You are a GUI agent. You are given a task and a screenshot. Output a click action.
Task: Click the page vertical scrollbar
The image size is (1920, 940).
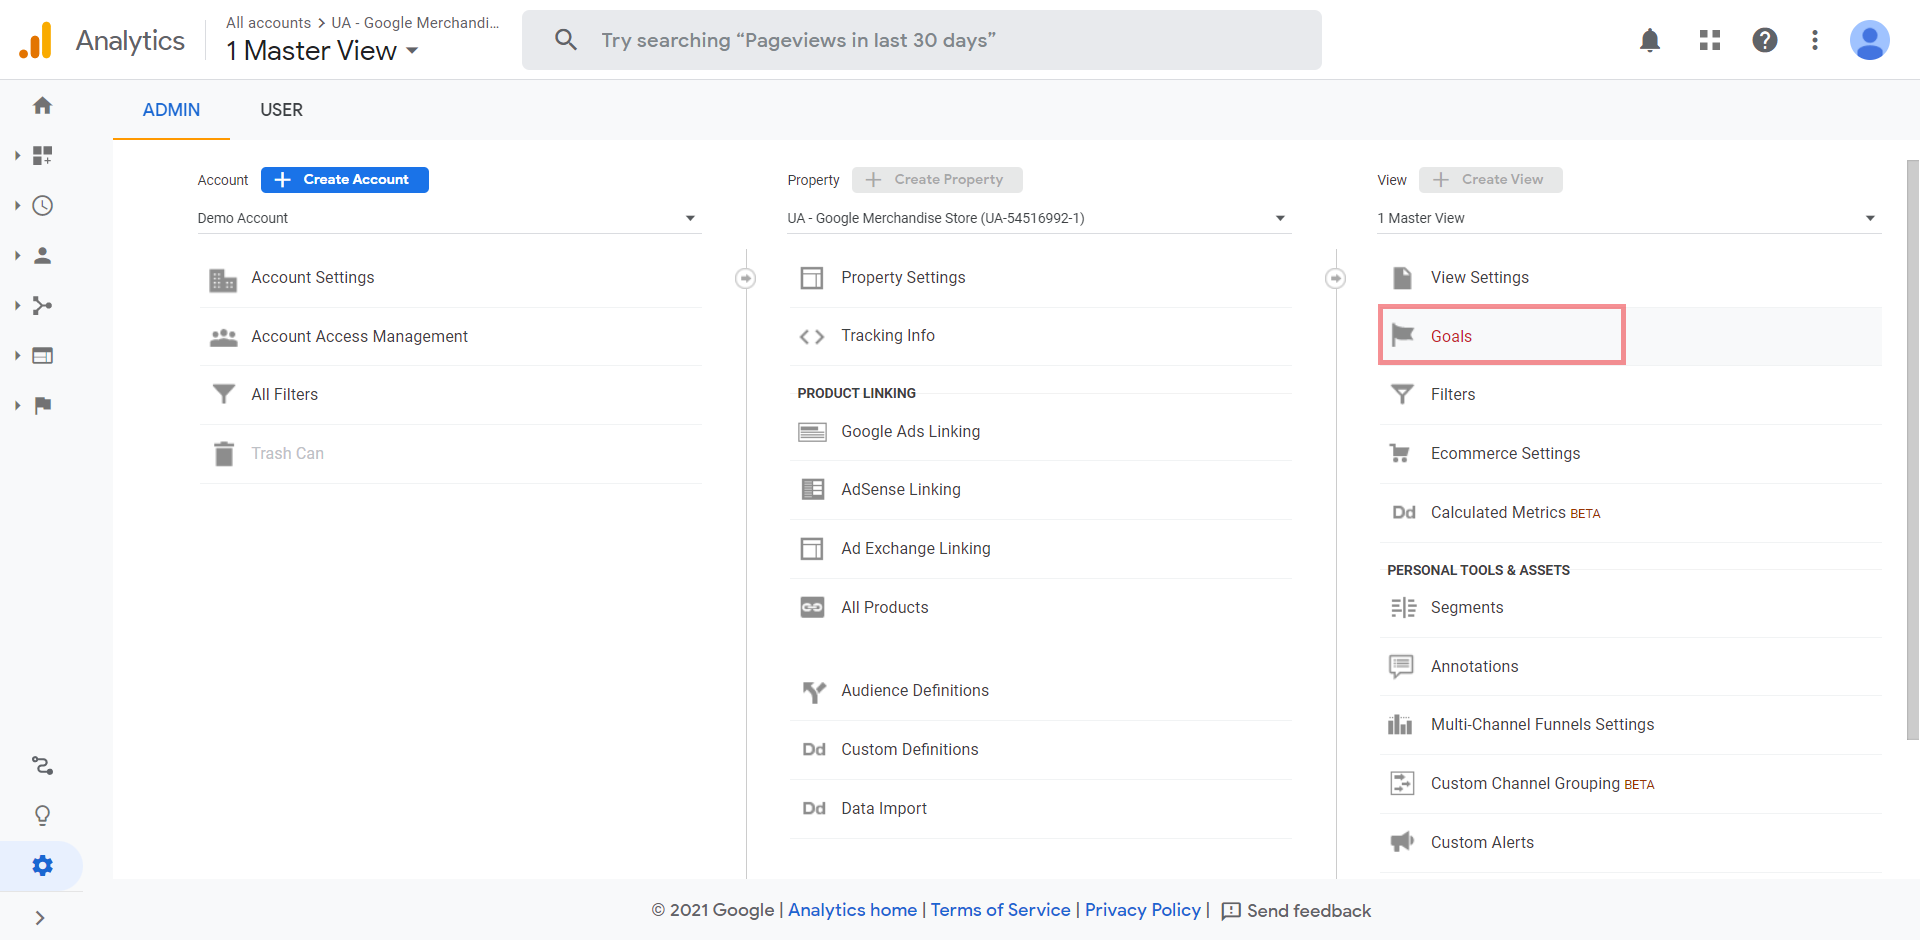click(x=1912, y=450)
